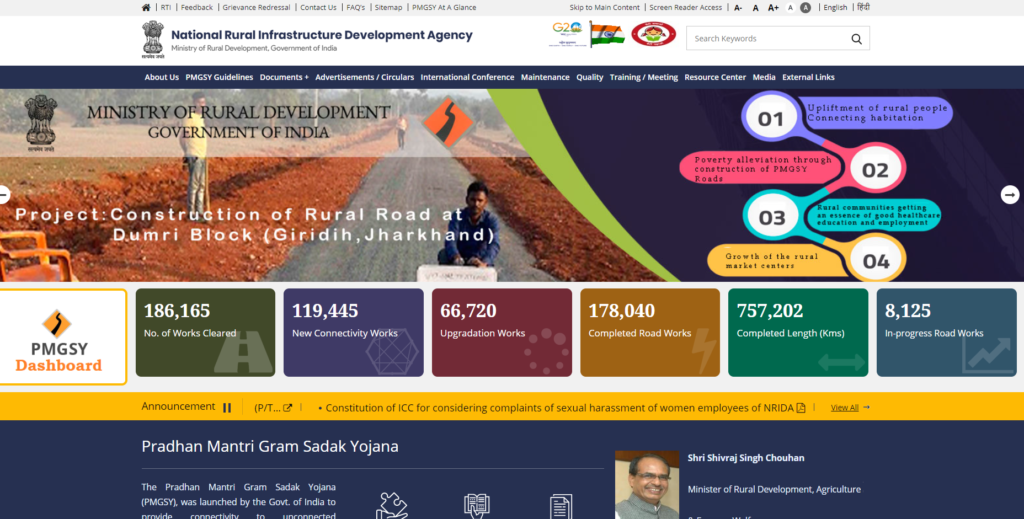
Task: Click the View All announcements link
Action: [x=844, y=407]
